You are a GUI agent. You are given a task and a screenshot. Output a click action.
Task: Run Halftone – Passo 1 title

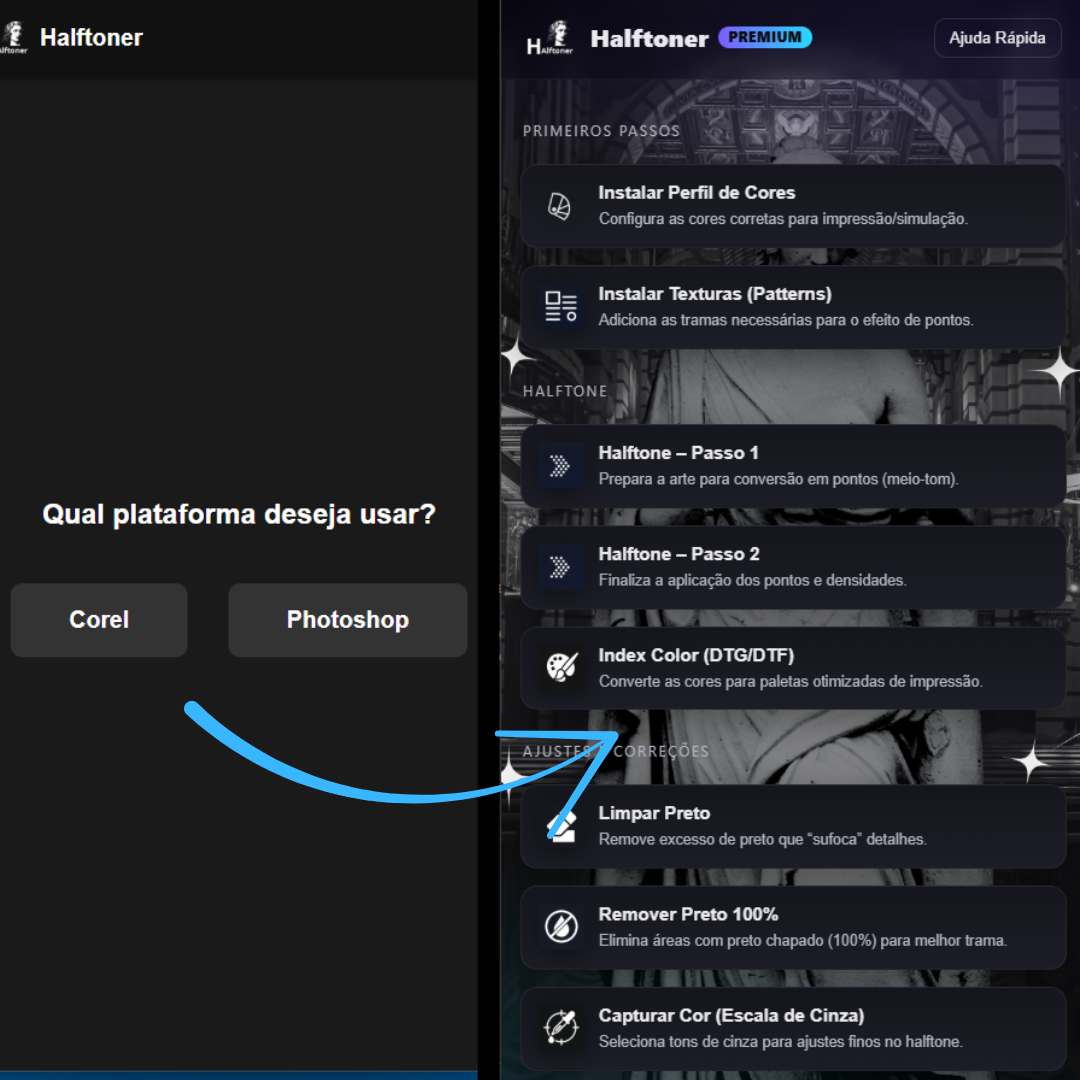point(678,453)
